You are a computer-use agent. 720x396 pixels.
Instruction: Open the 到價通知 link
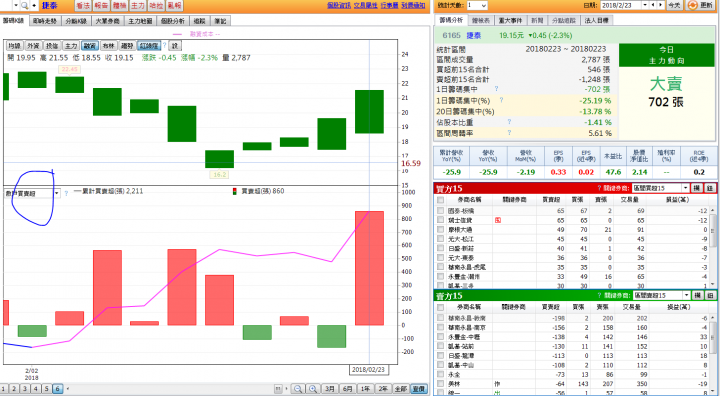413,6
